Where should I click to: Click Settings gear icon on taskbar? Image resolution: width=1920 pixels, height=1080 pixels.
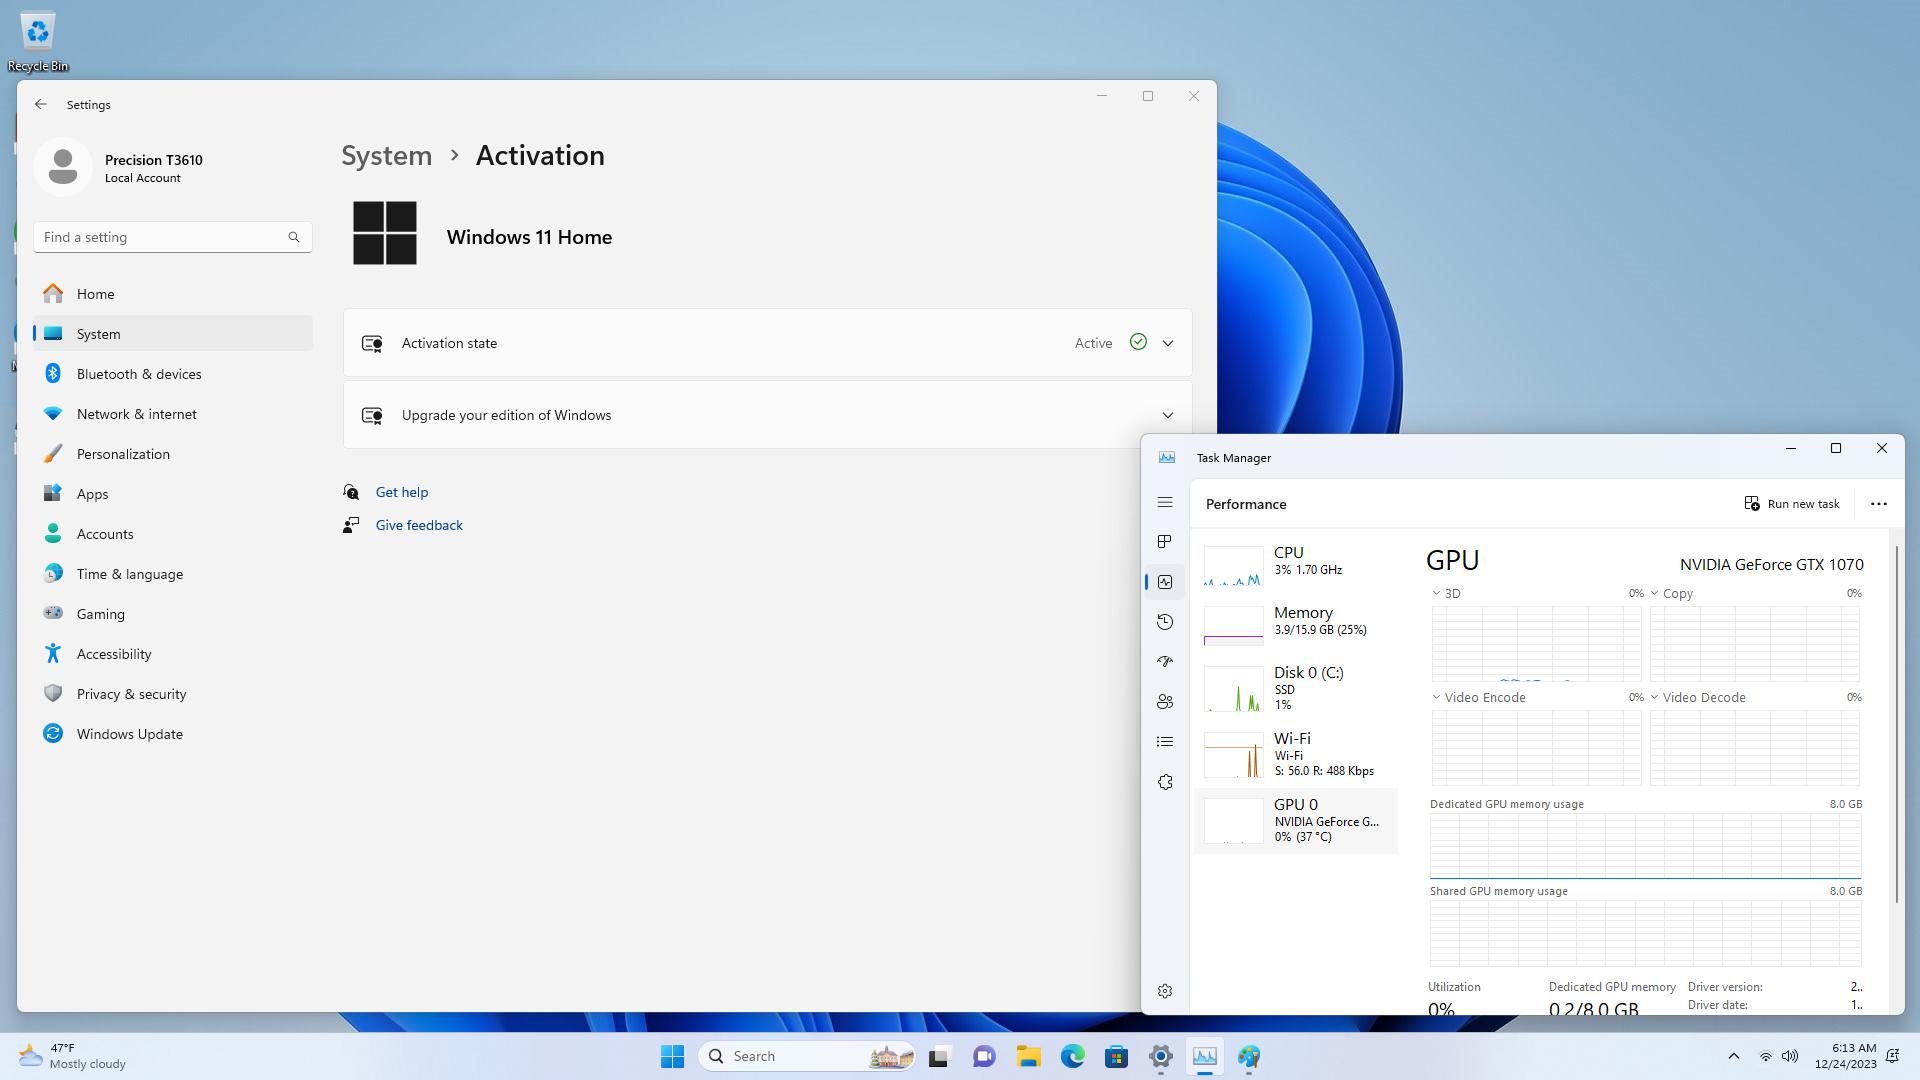[x=1160, y=1056]
